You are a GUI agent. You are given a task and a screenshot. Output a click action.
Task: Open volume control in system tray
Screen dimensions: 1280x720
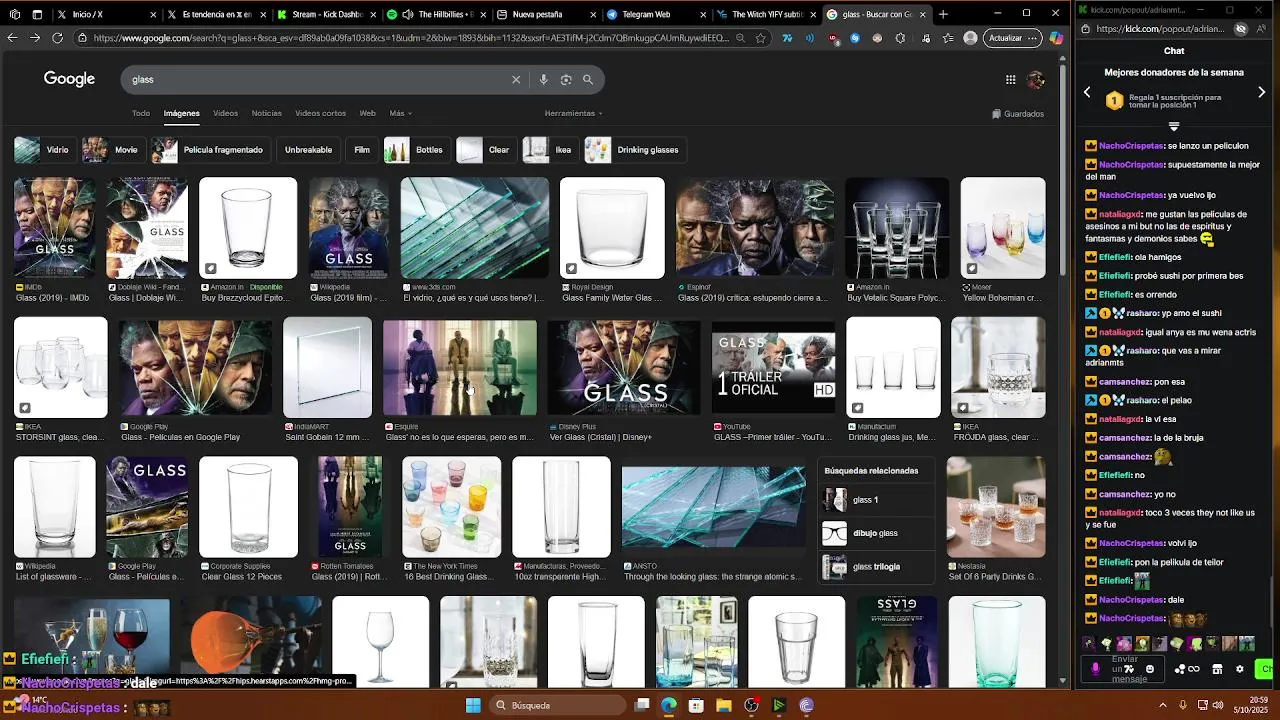click(1218, 705)
